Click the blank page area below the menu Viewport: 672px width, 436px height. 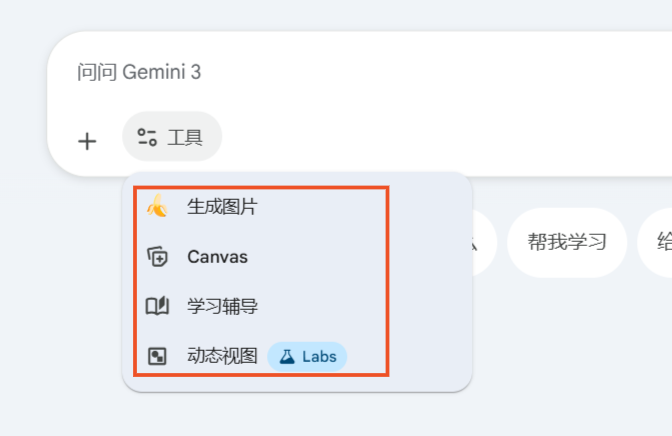point(300,415)
